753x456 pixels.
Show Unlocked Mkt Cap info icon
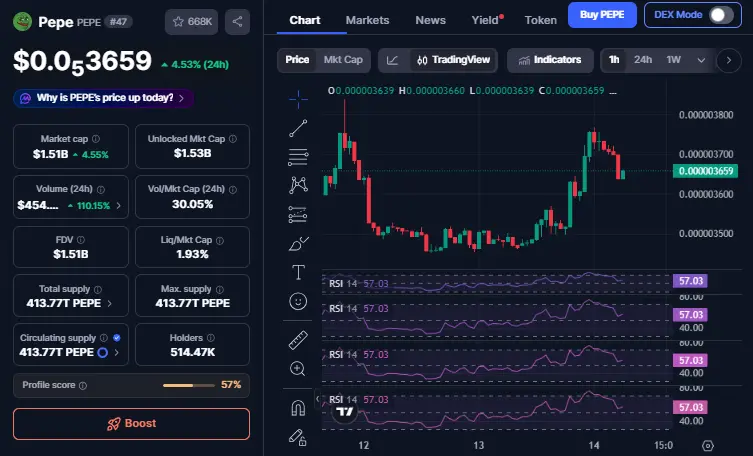(233, 139)
